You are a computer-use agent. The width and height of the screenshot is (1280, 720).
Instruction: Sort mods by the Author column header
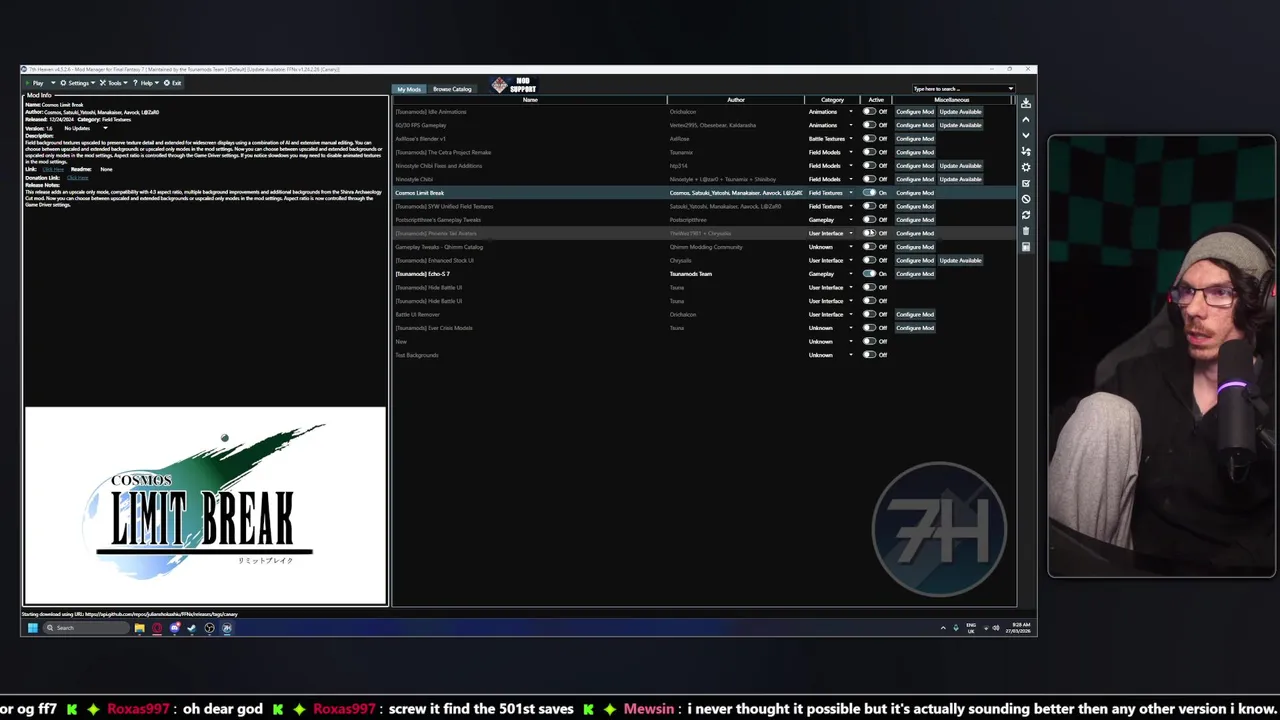click(736, 100)
